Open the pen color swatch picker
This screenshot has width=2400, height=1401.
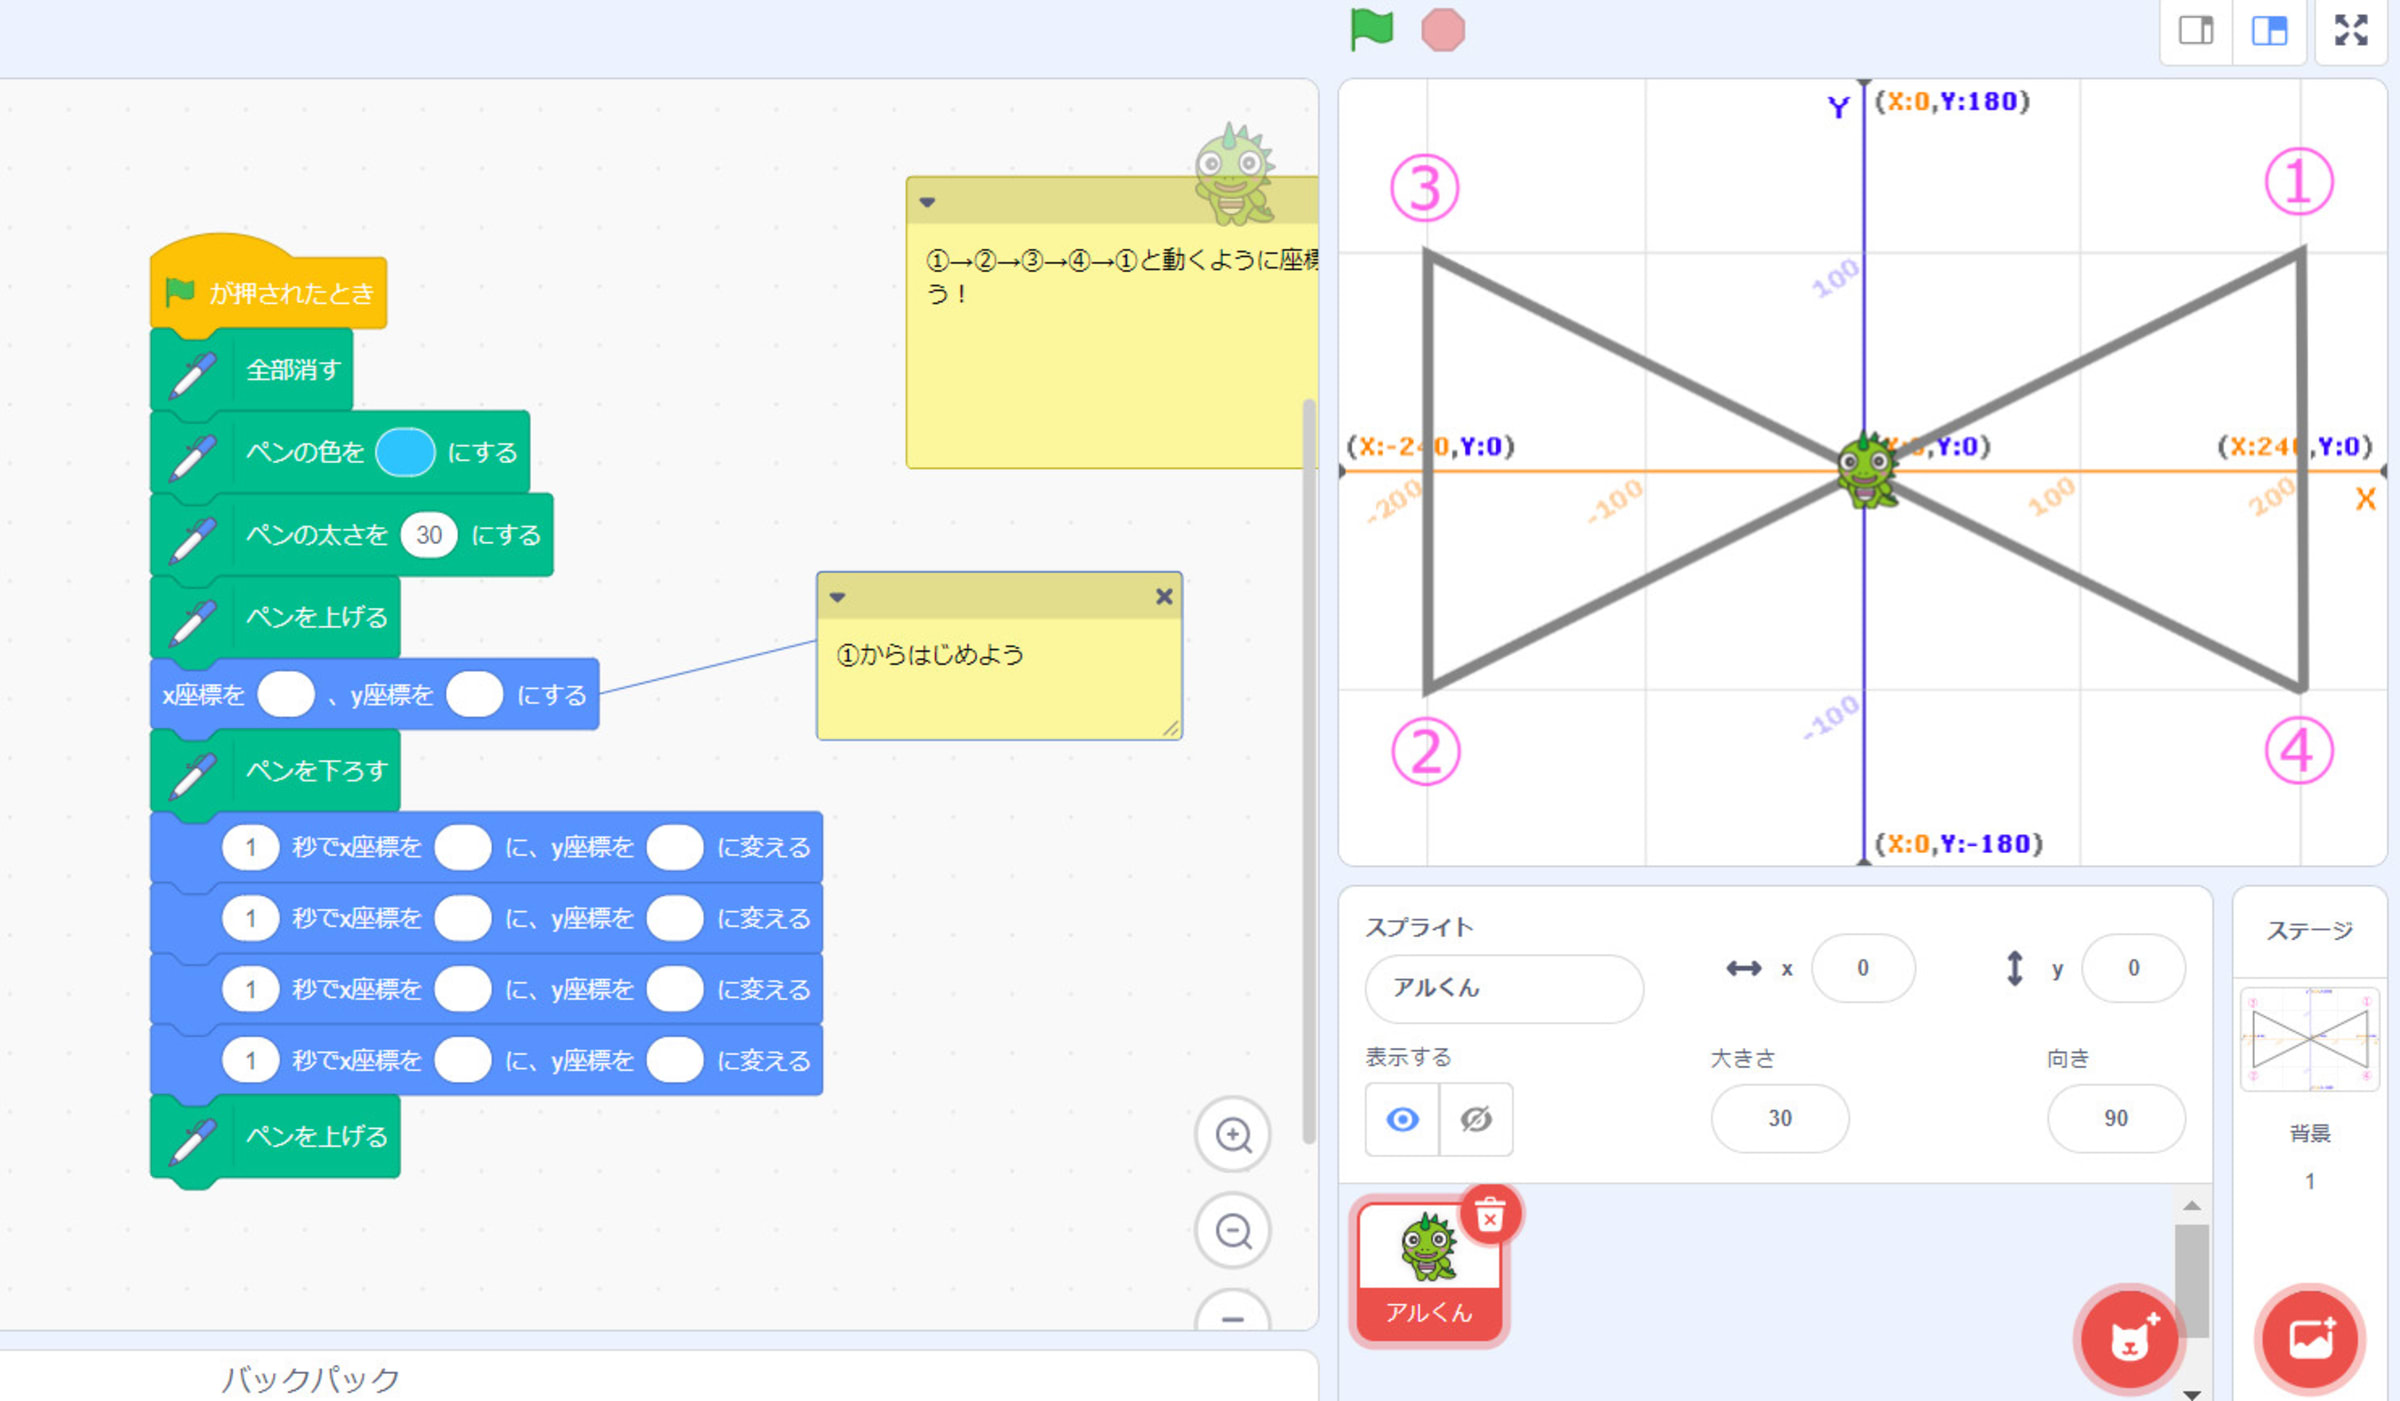(405, 452)
